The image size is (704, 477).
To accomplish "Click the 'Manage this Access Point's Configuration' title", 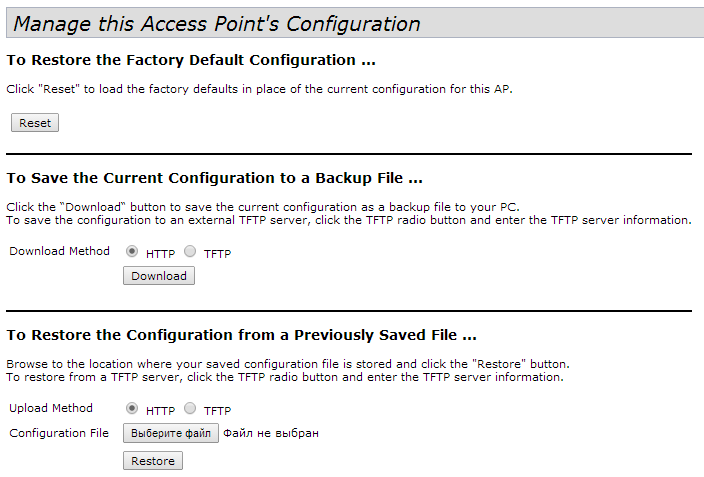I will tap(217, 24).
